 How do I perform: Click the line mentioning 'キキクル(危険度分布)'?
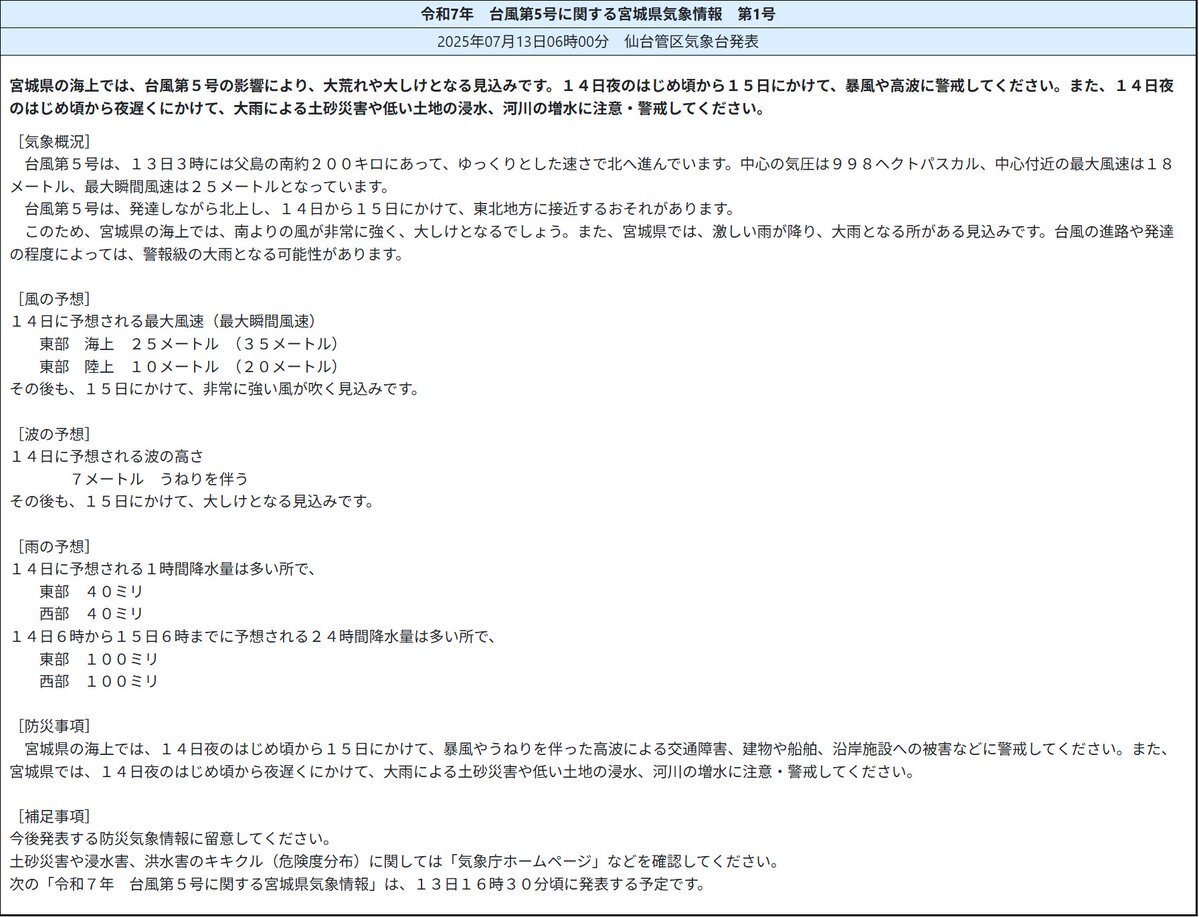coord(395,861)
